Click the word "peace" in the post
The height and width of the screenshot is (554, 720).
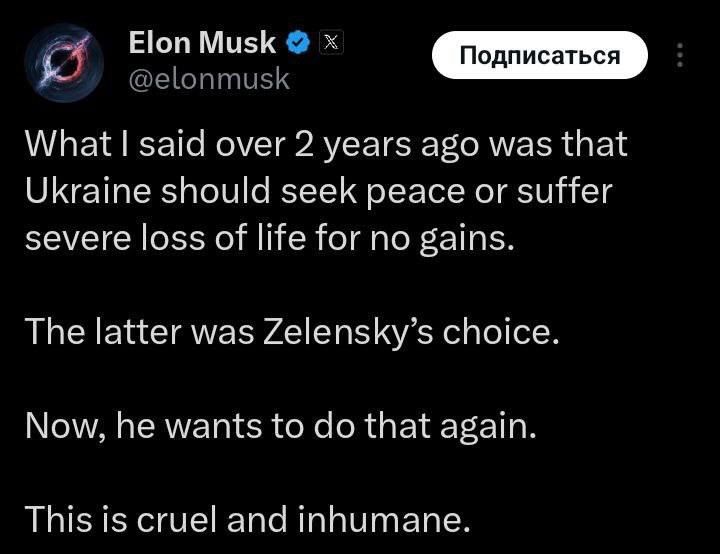[416, 193]
